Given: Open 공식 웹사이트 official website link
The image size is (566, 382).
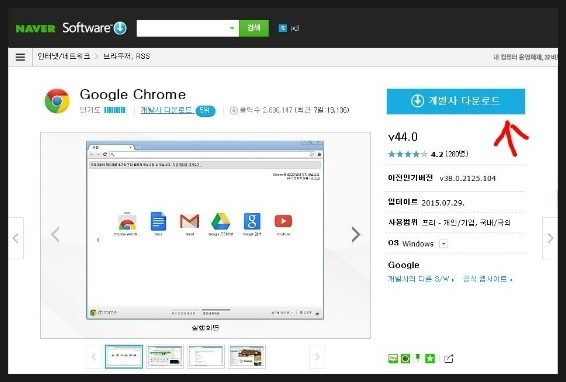Looking at the screenshot, I should pyautogui.click(x=488, y=279).
